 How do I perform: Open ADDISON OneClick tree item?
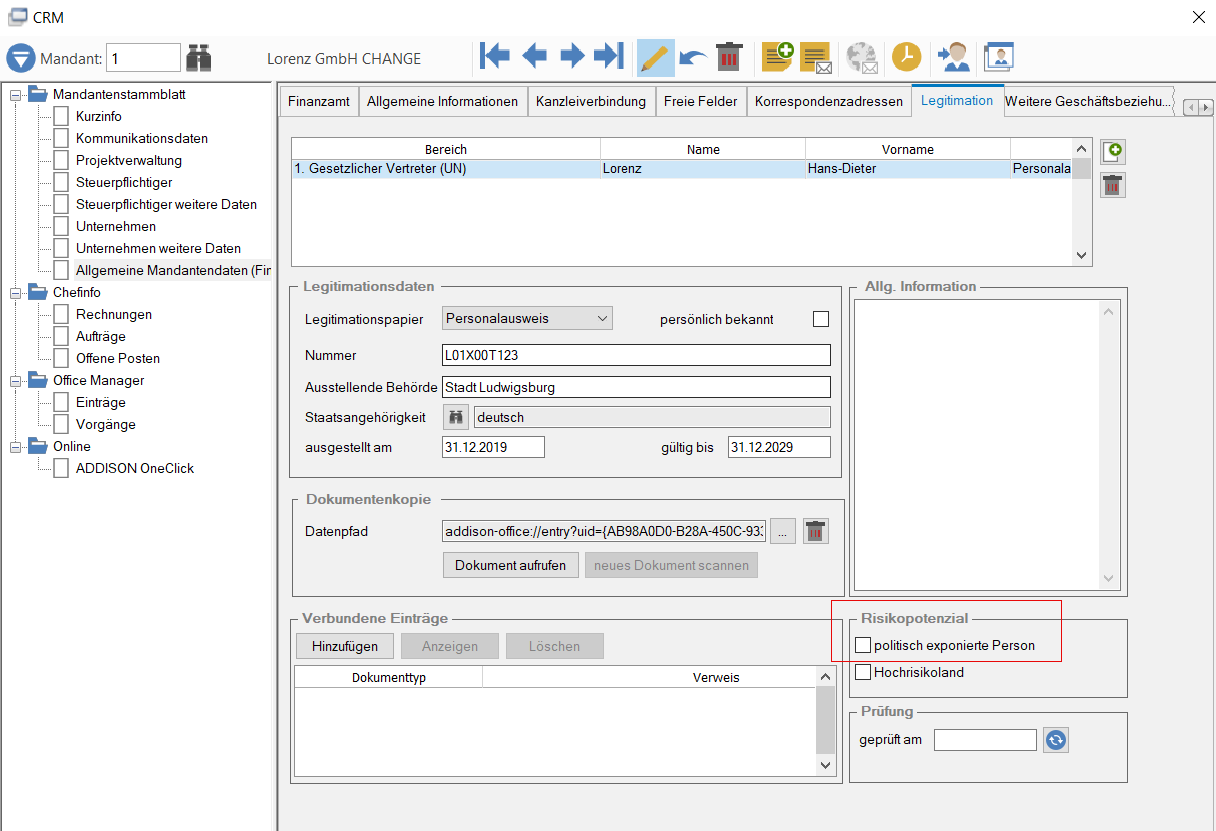click(x=135, y=469)
